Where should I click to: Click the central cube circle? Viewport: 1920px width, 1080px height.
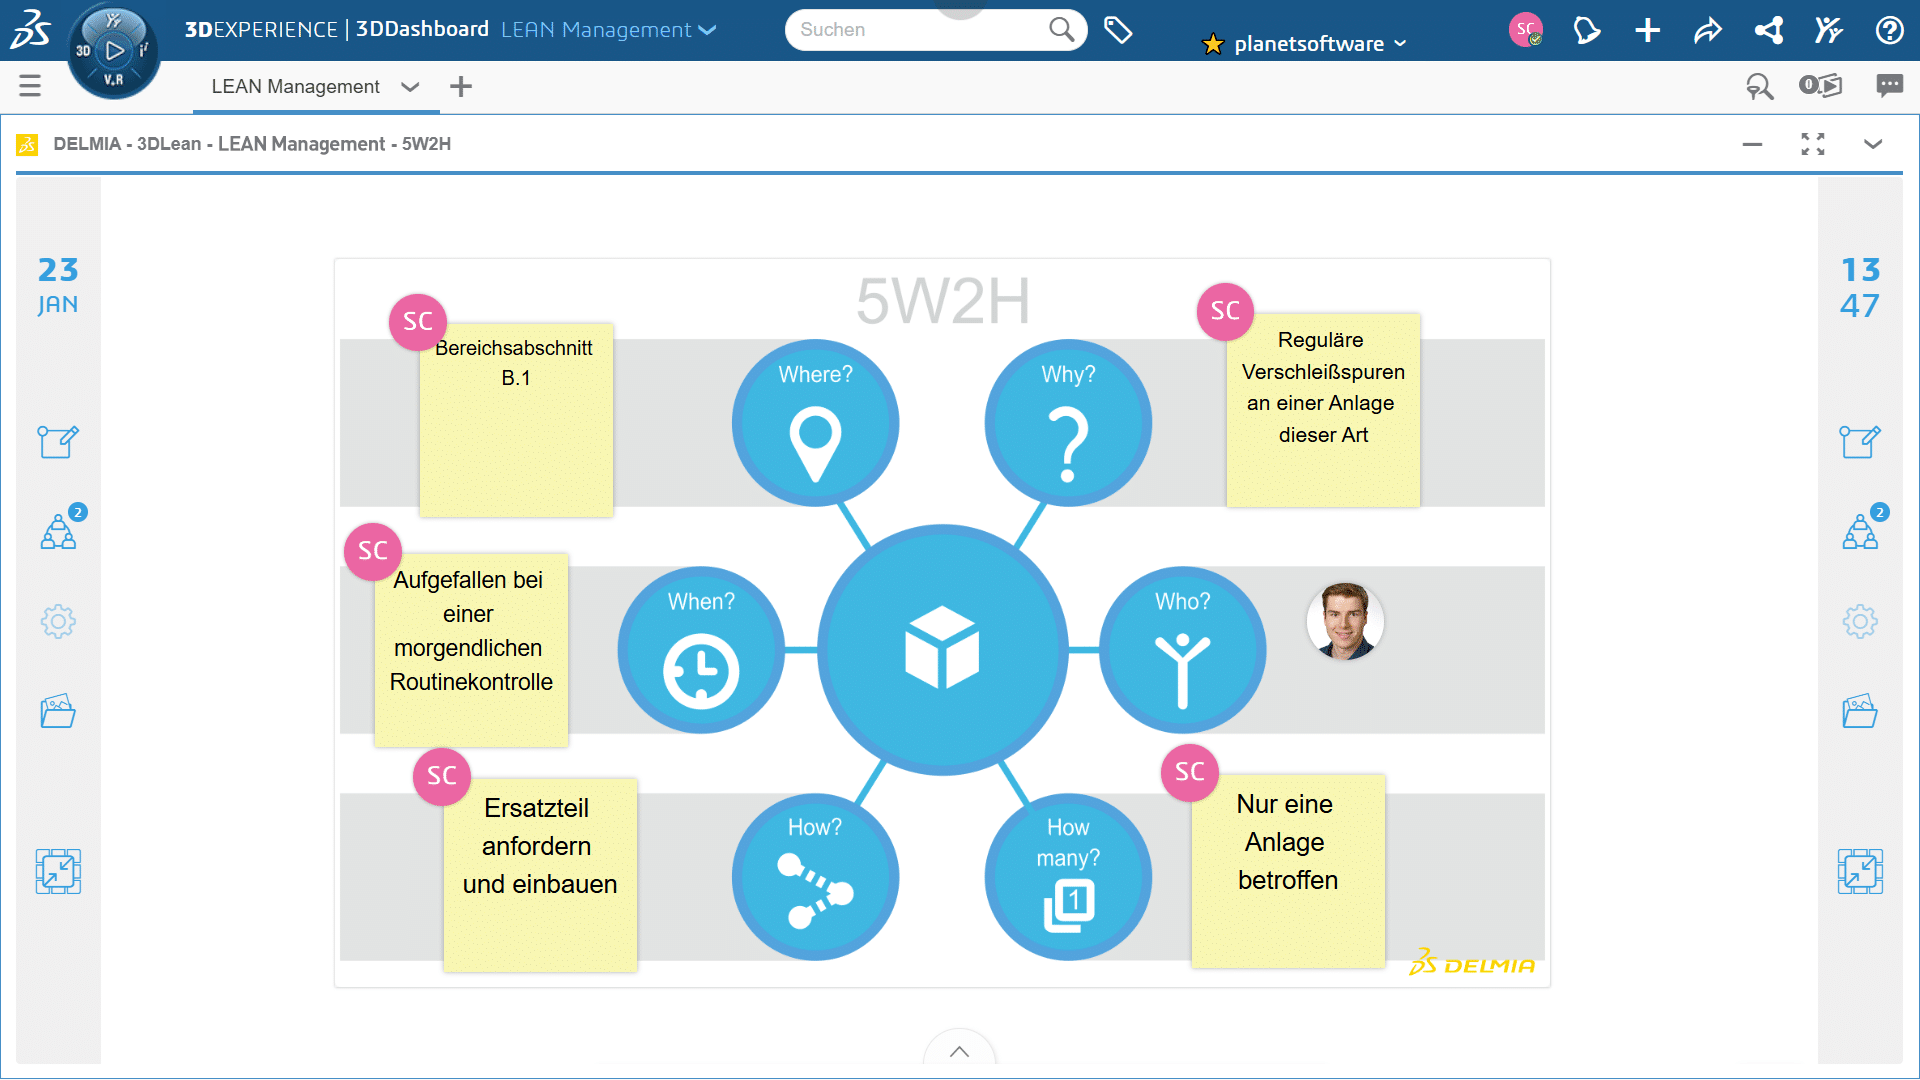(x=942, y=650)
